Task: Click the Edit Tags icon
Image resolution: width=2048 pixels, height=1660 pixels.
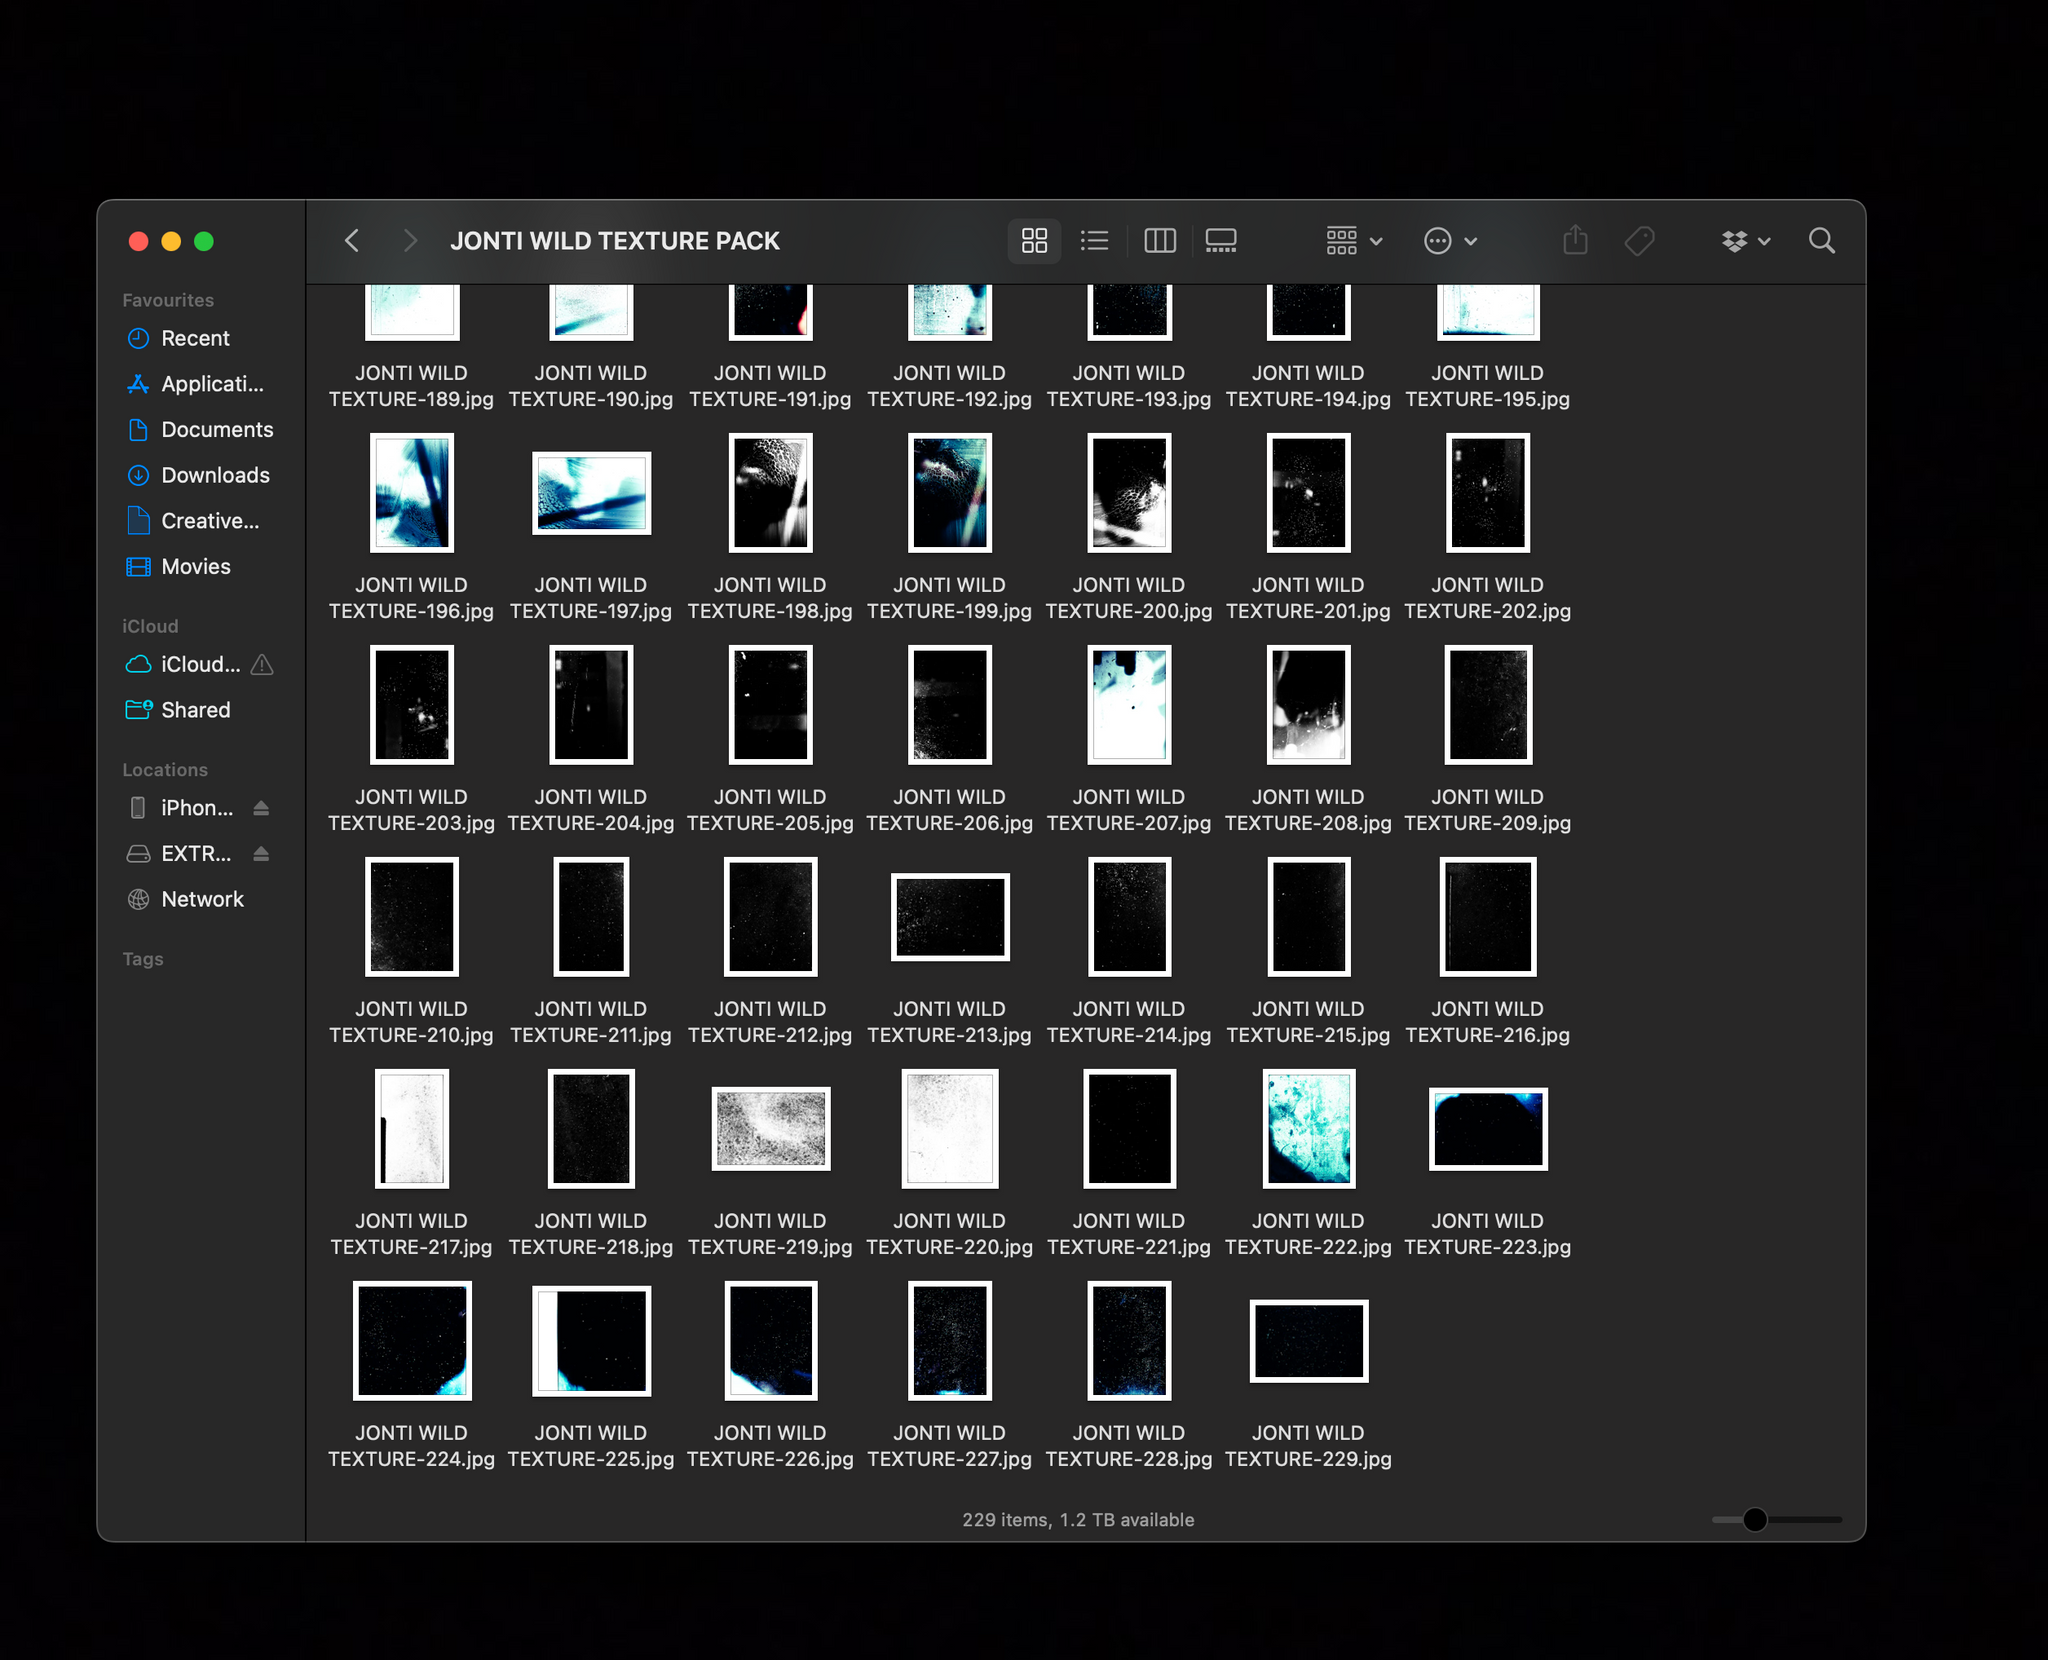Action: click(x=1639, y=241)
